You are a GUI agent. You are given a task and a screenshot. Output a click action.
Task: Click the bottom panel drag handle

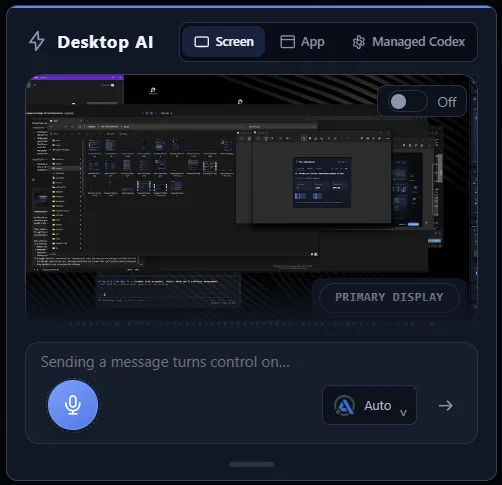point(251,464)
